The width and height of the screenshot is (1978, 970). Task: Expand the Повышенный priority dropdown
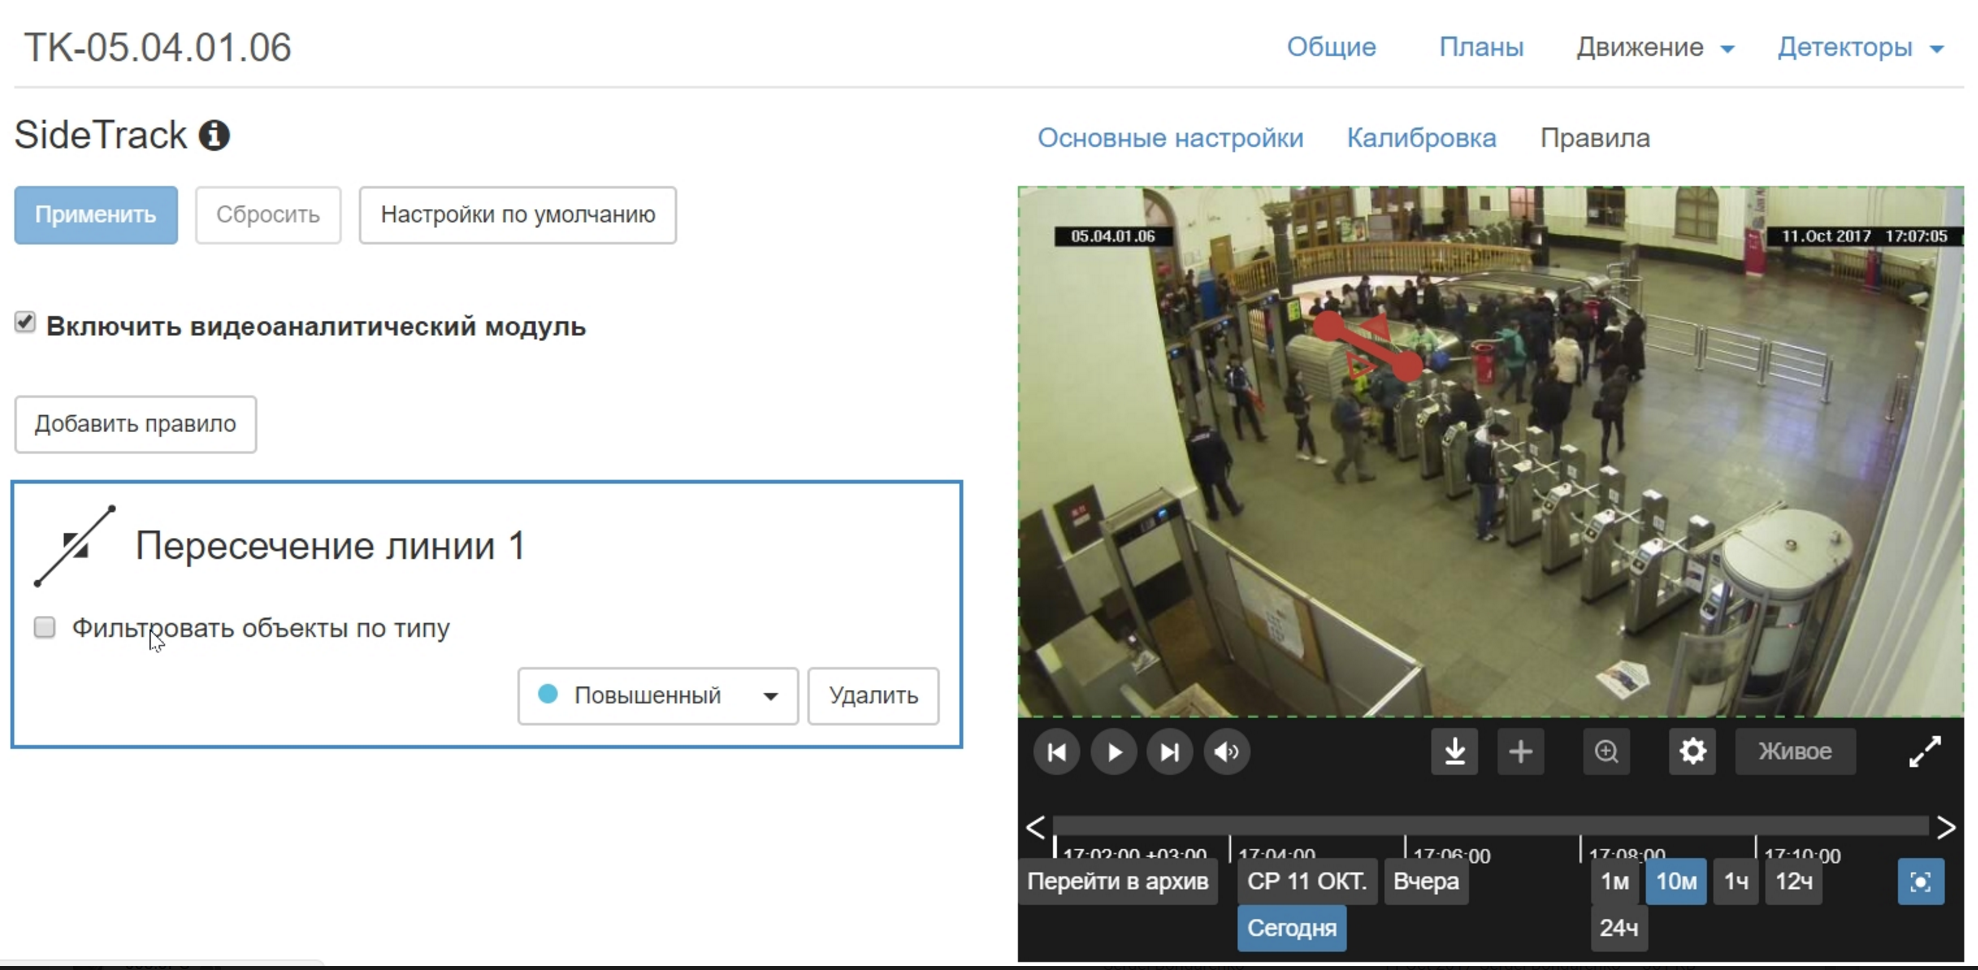658,695
